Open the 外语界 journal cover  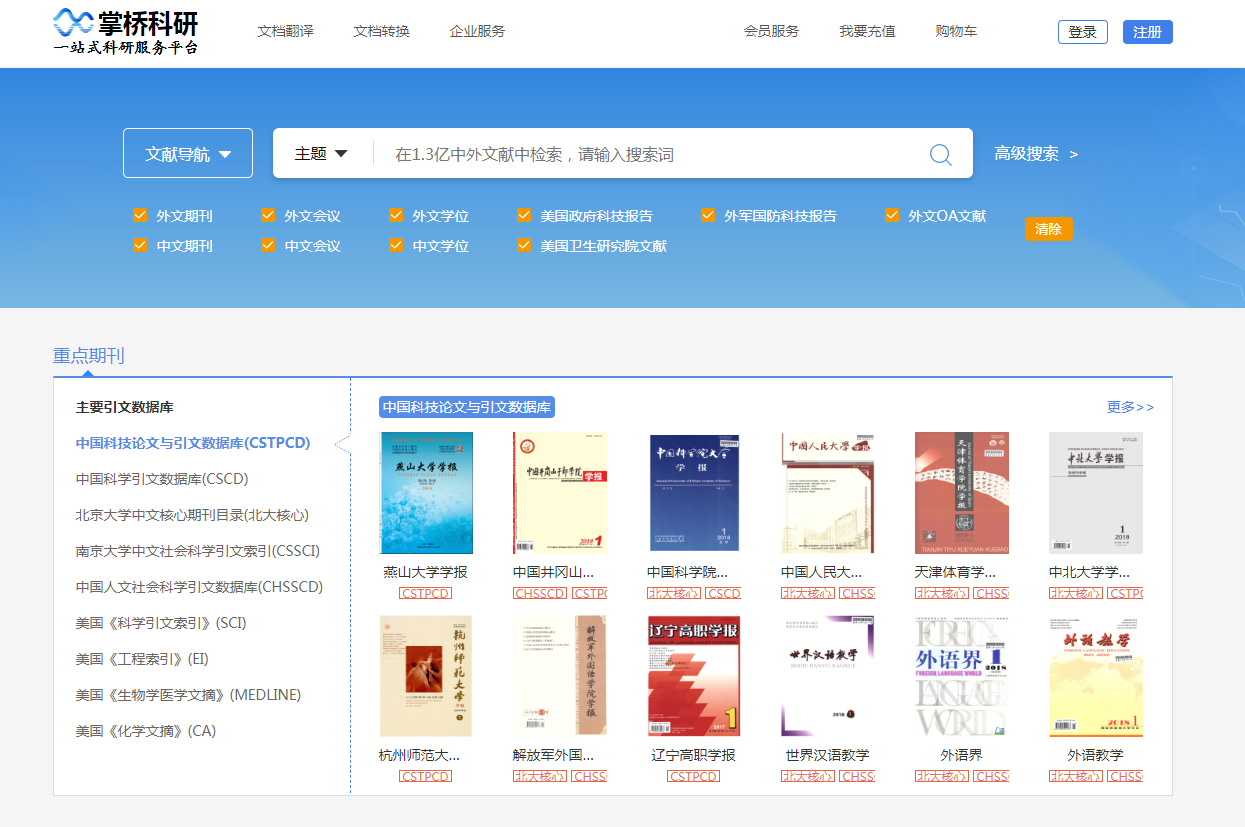(962, 676)
